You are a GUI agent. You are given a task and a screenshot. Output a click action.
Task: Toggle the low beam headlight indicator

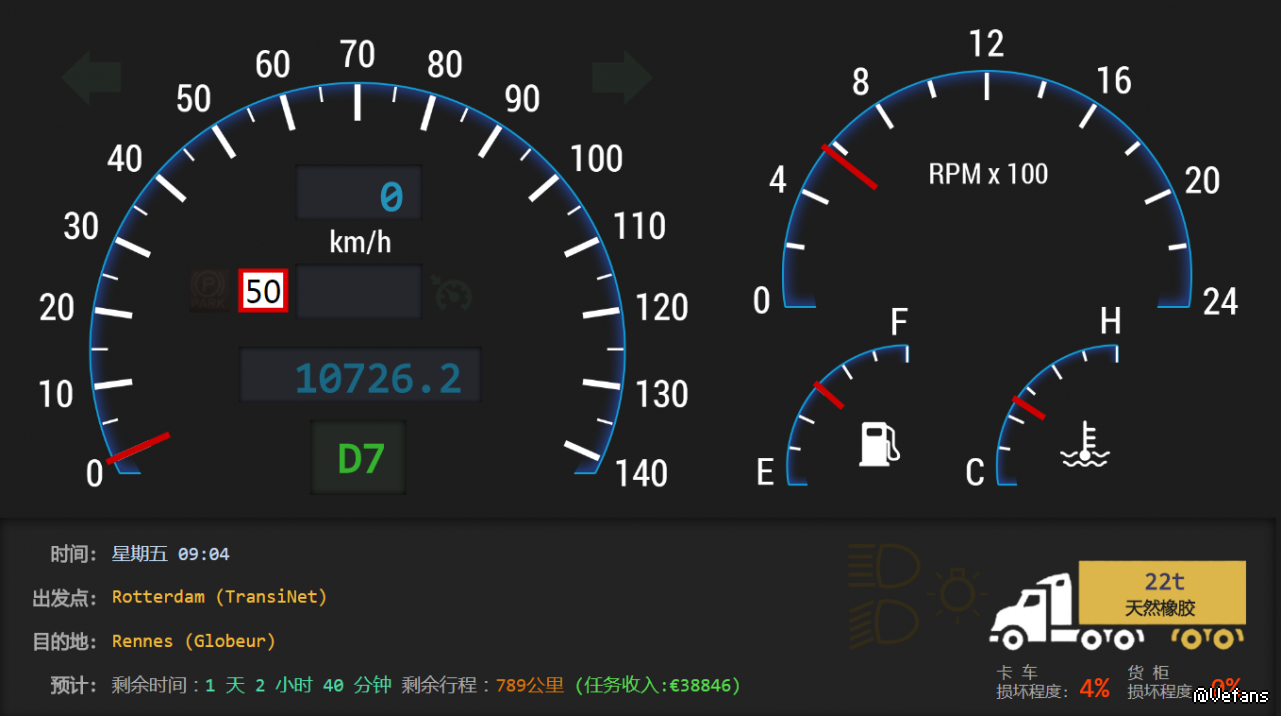coord(884,621)
